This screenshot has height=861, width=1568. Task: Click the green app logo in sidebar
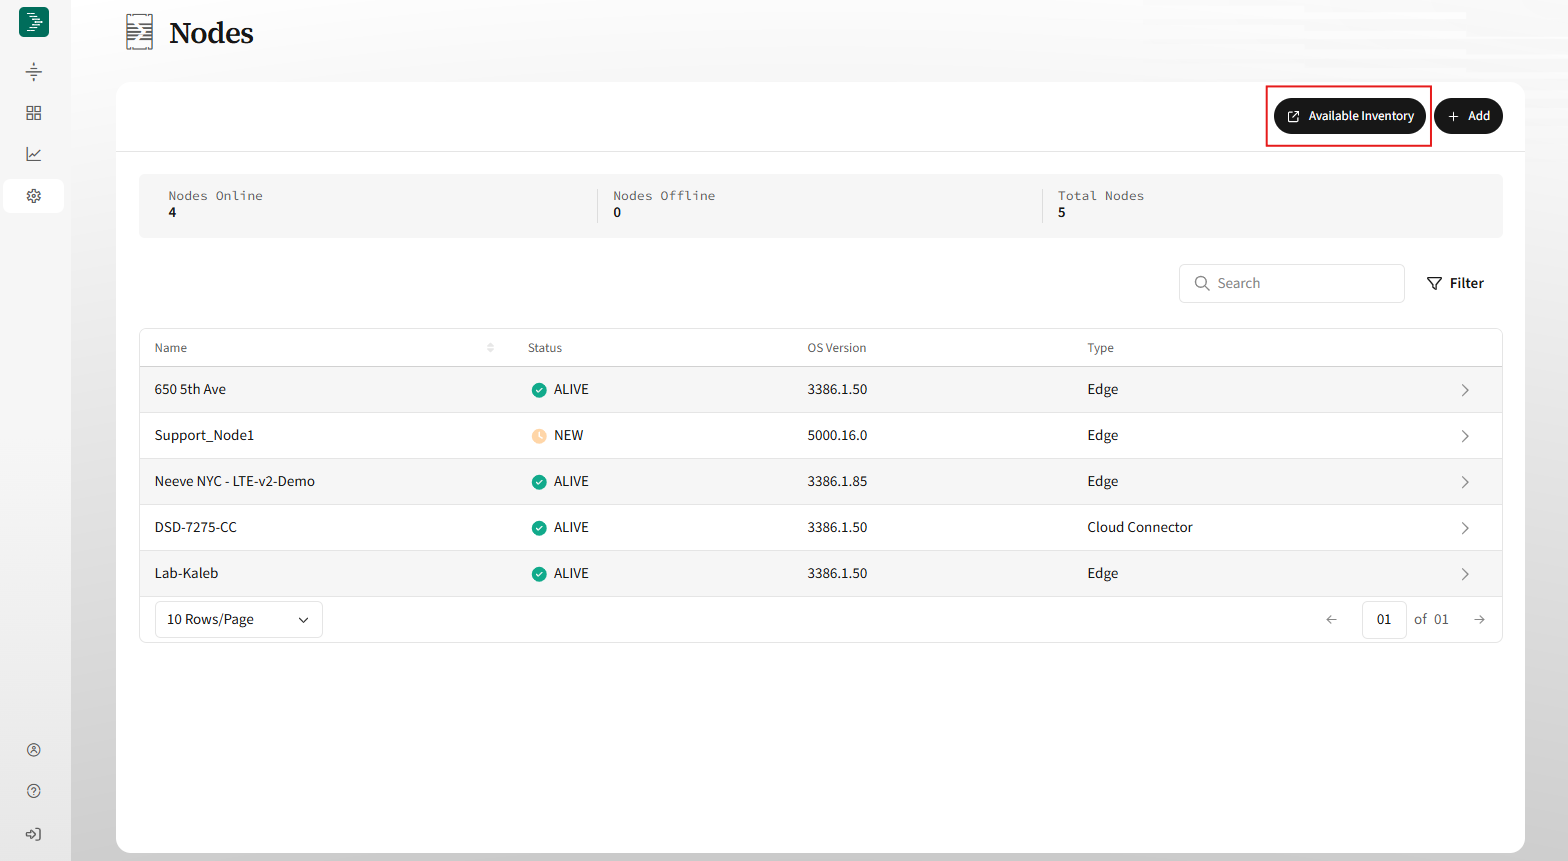coord(34,22)
